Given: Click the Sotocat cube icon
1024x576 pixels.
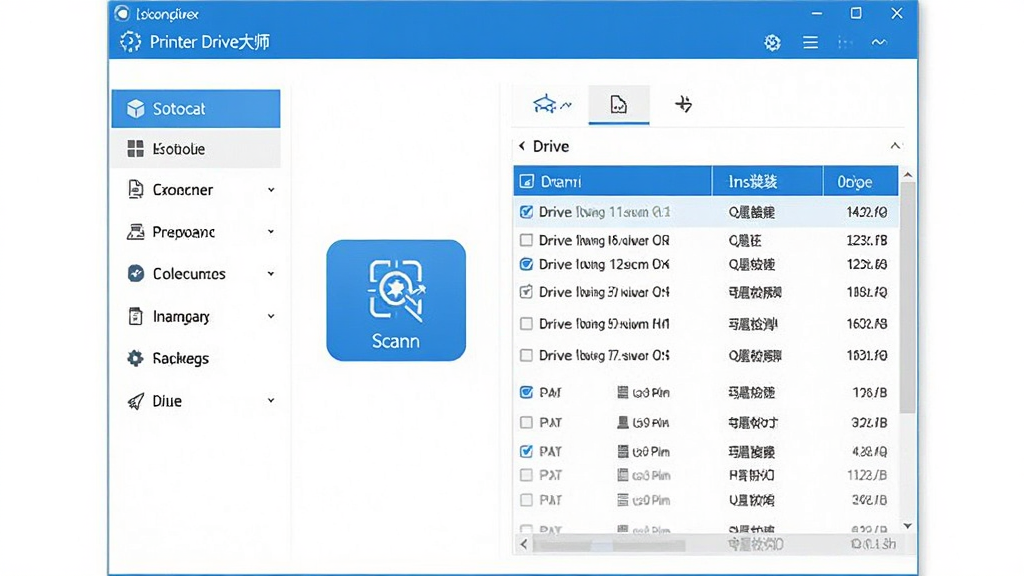Looking at the screenshot, I should pos(136,108).
